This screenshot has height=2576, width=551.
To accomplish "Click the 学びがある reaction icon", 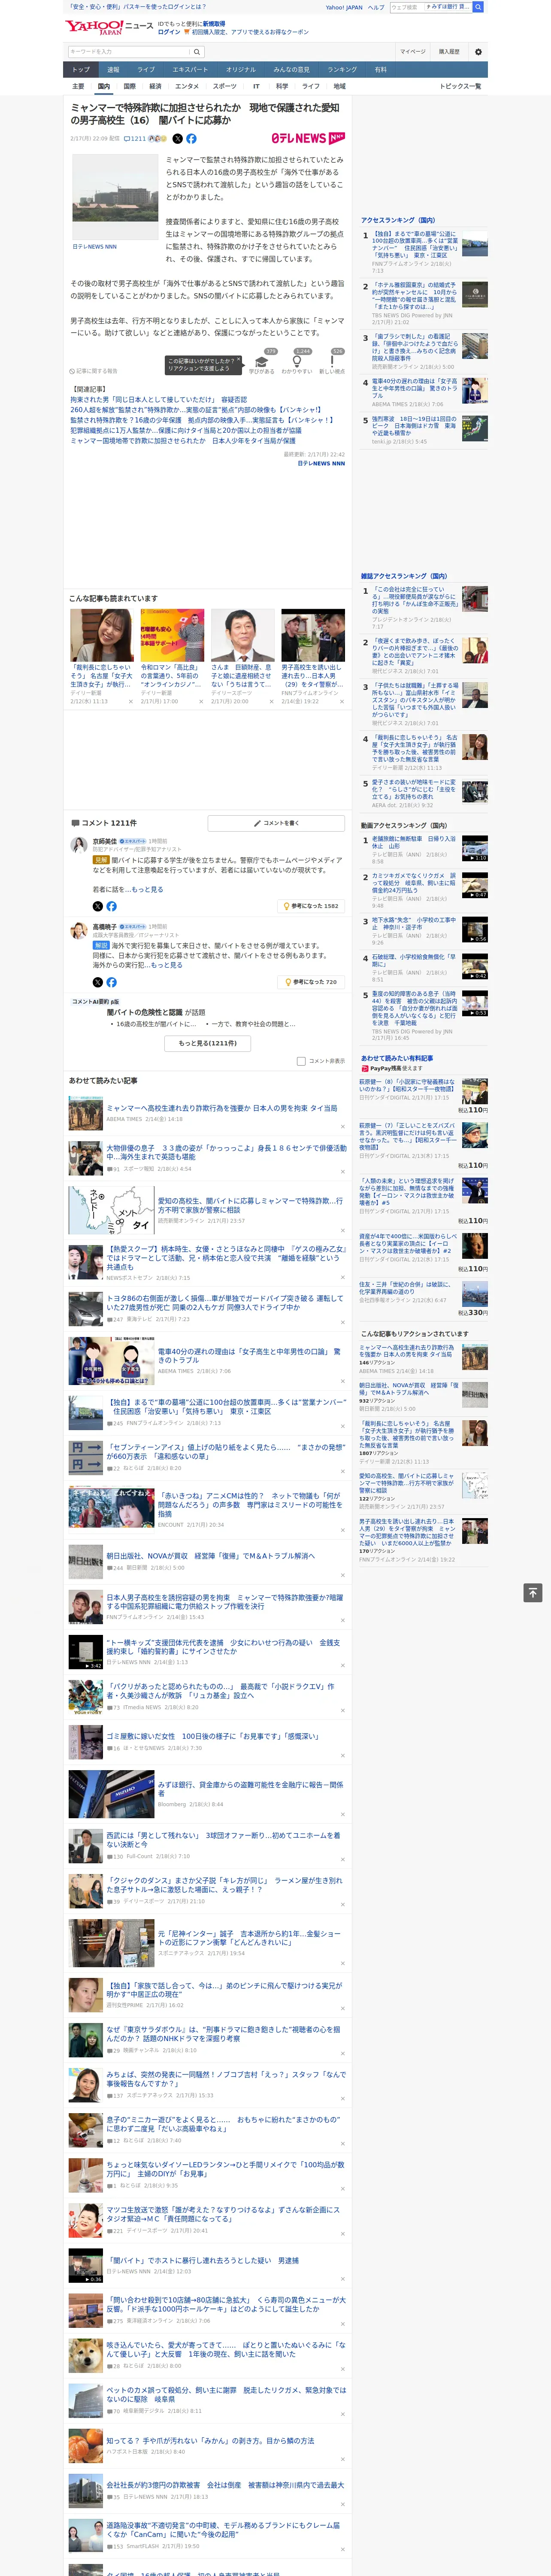I will [x=261, y=362].
